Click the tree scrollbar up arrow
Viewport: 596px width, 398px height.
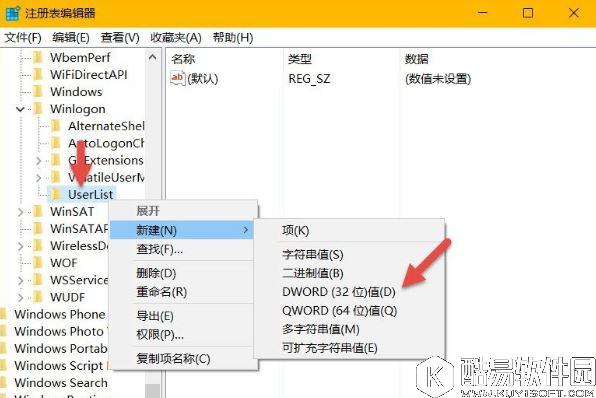coord(153,58)
